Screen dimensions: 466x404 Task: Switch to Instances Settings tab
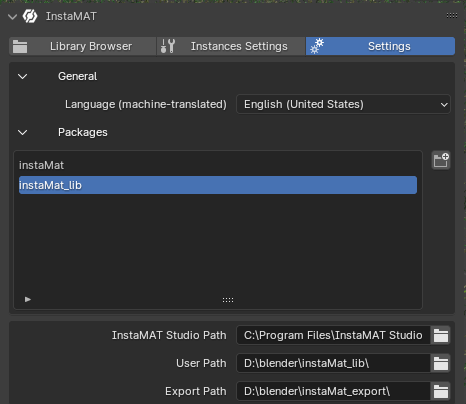pos(231,46)
